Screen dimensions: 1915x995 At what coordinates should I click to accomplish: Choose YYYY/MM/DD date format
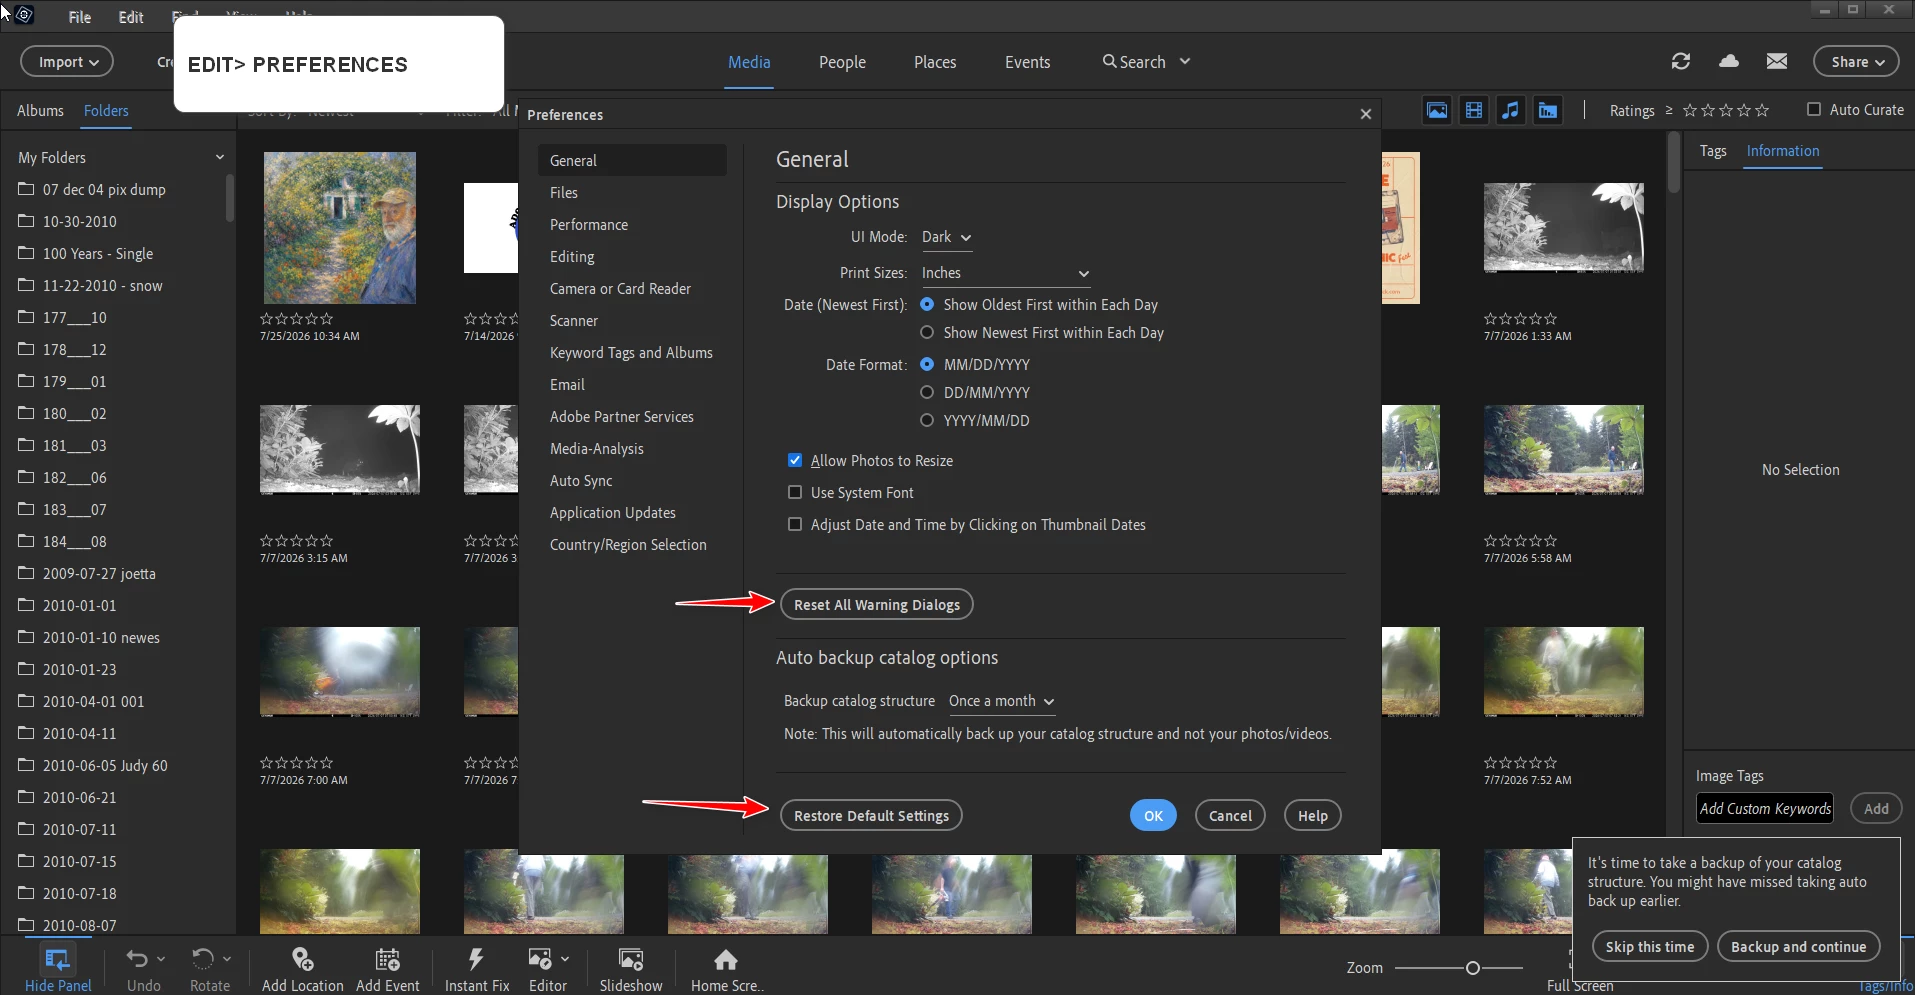tap(927, 420)
